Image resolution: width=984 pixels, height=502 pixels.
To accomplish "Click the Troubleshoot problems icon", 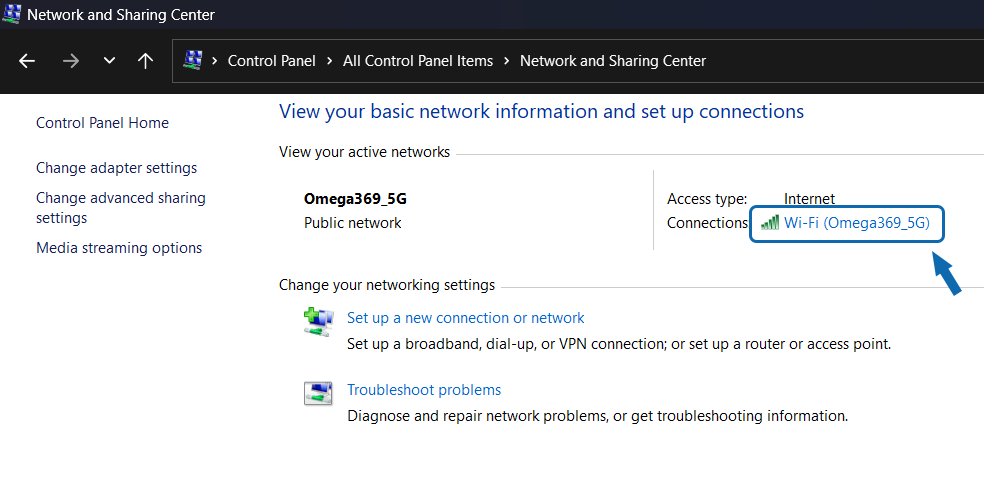I will pos(318,393).
